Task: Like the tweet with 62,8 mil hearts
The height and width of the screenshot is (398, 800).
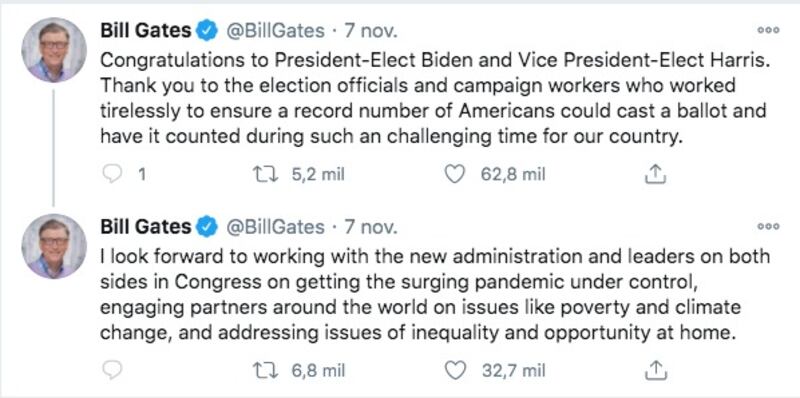Action: coord(455,175)
